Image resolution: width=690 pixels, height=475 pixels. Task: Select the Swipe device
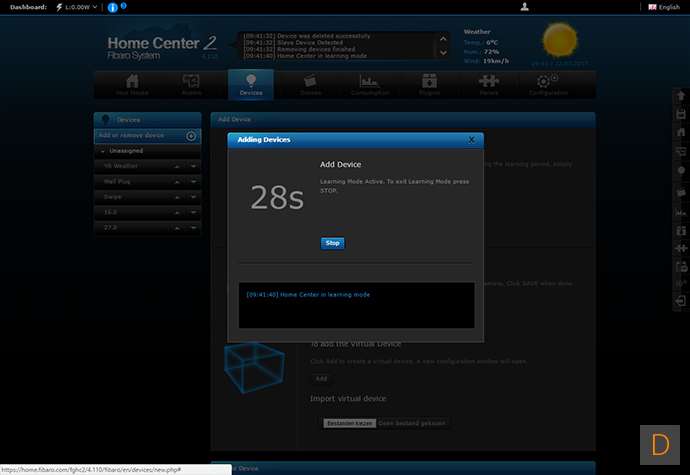pyautogui.click(x=113, y=197)
